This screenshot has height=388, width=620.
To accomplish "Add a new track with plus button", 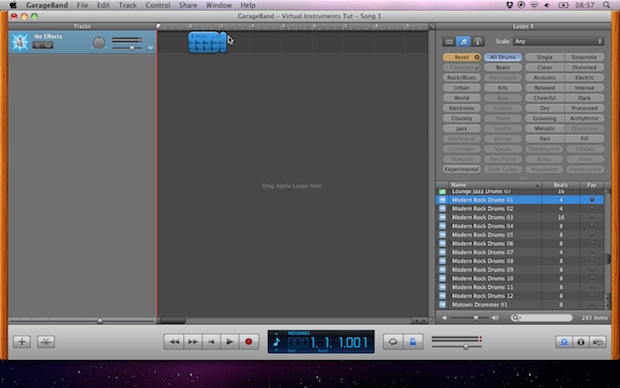I will point(22,342).
